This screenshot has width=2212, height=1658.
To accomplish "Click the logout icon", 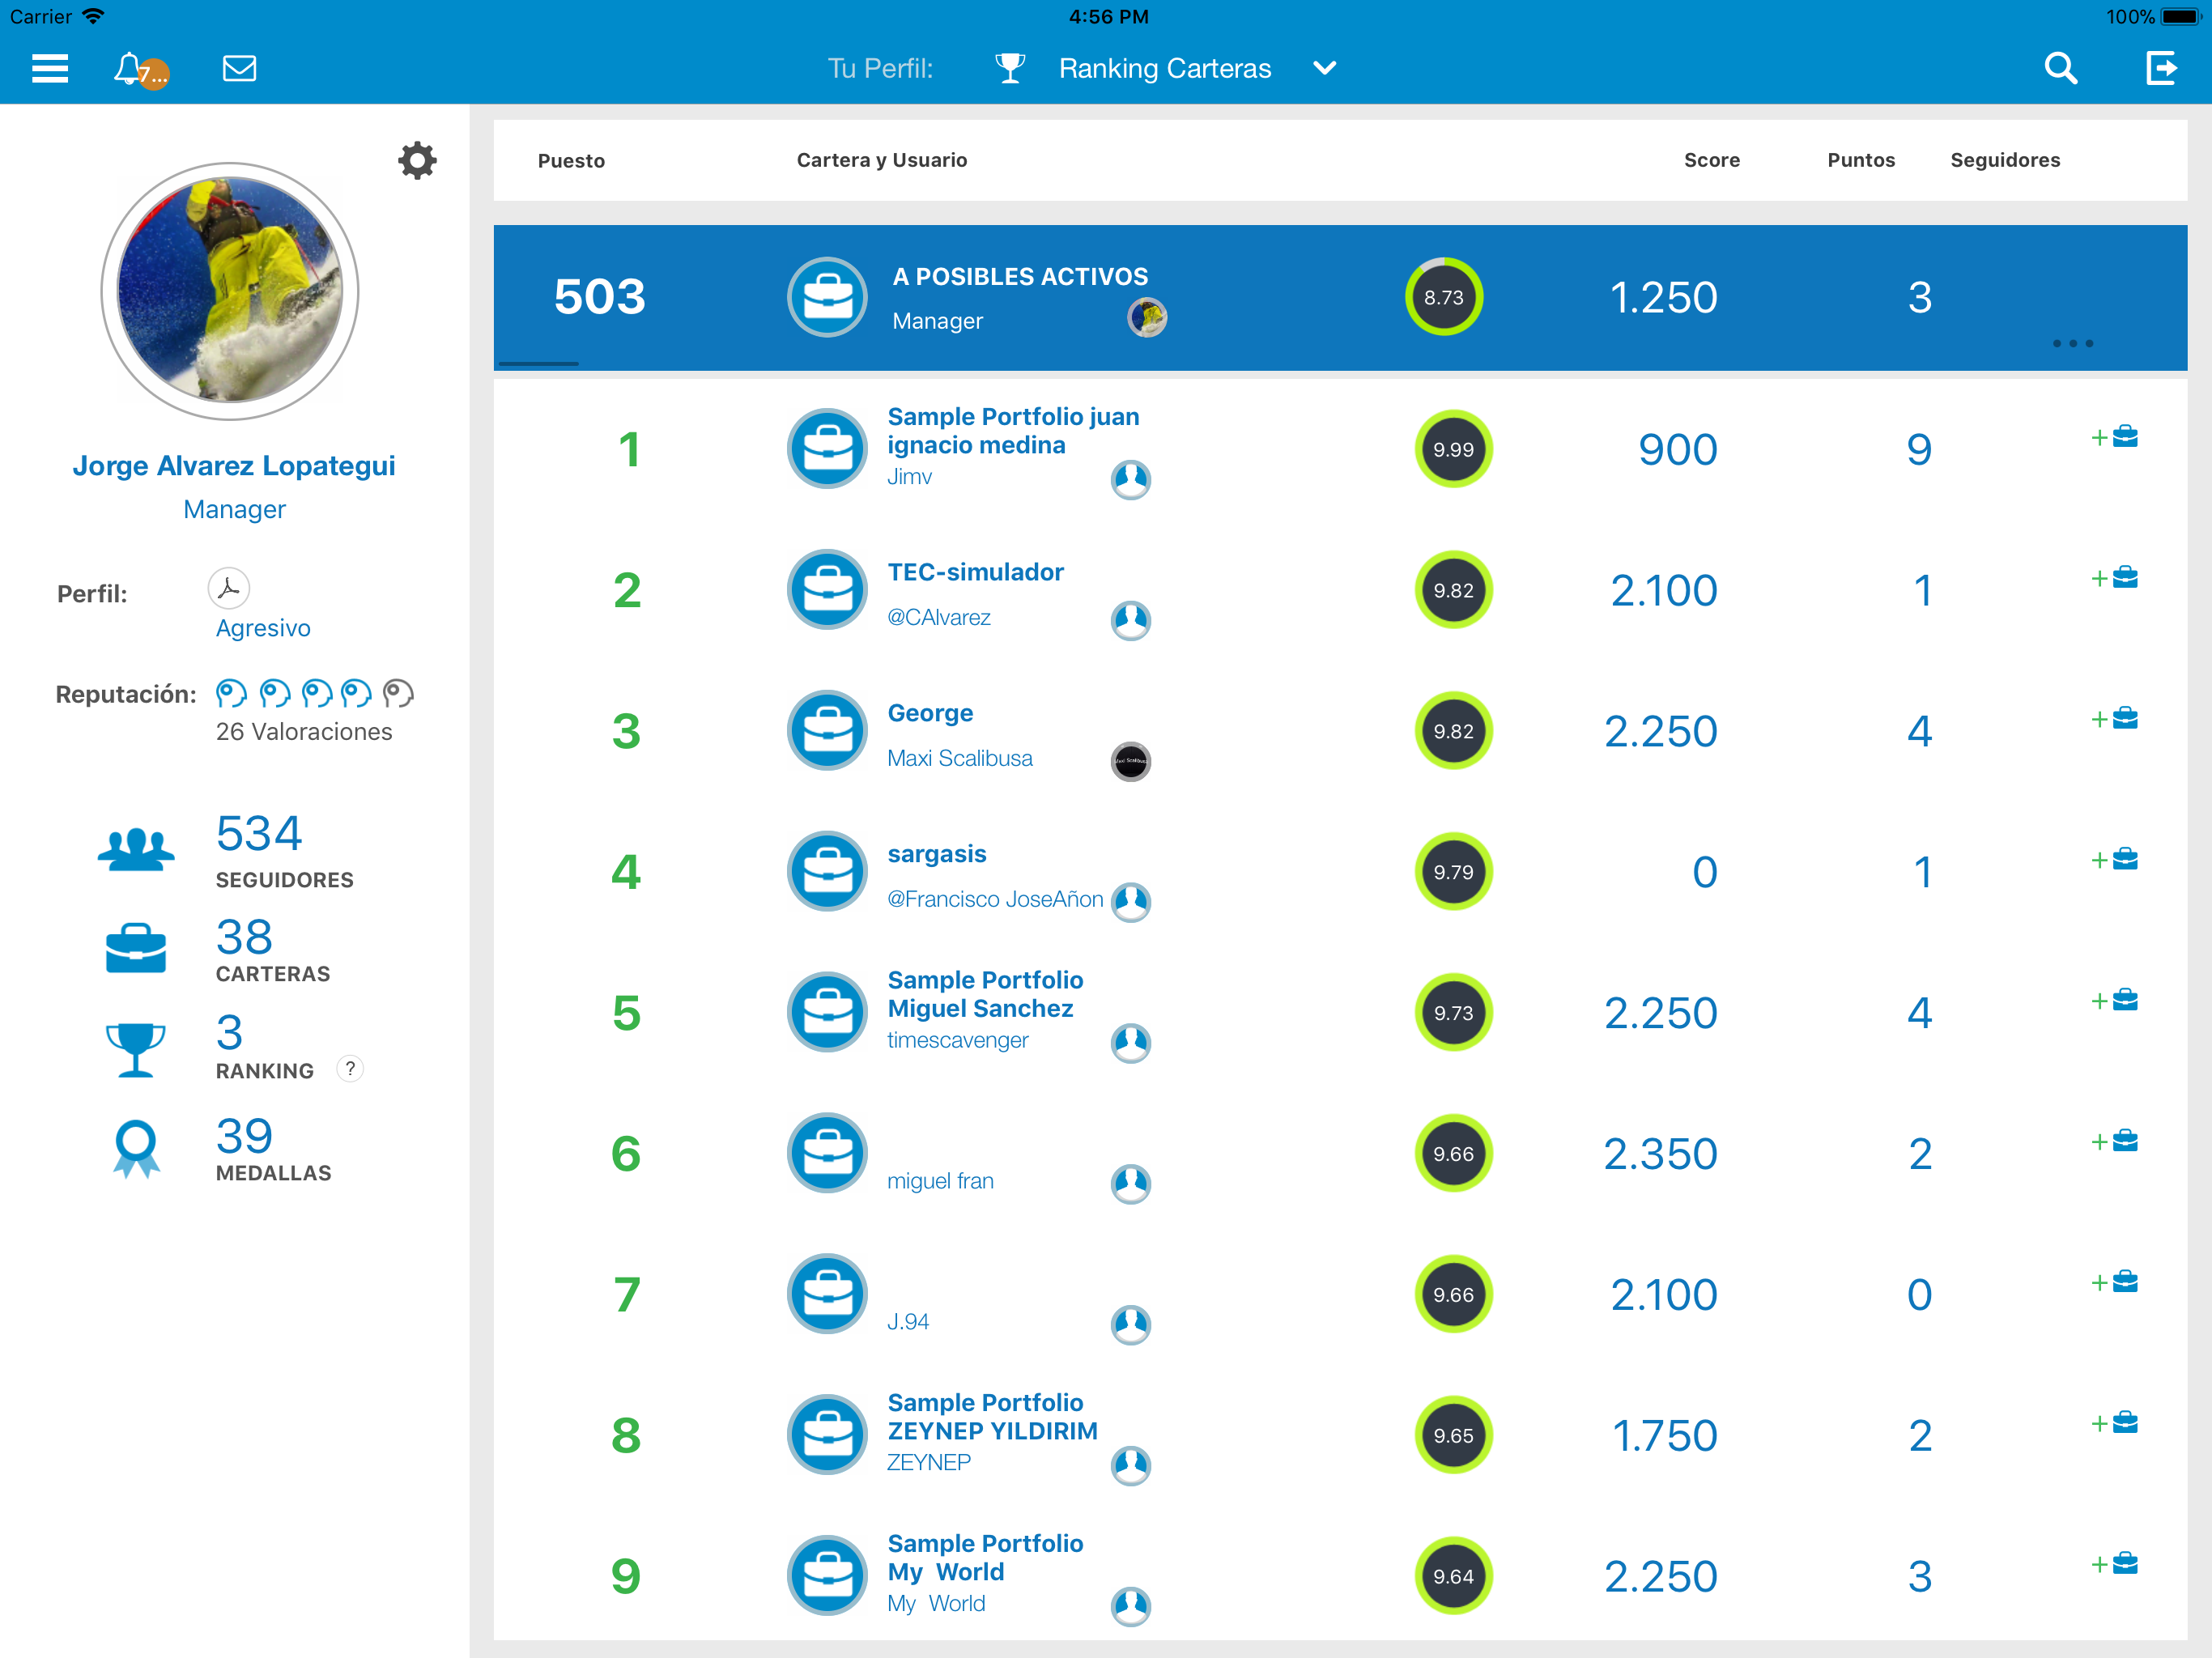I will coord(2161,68).
